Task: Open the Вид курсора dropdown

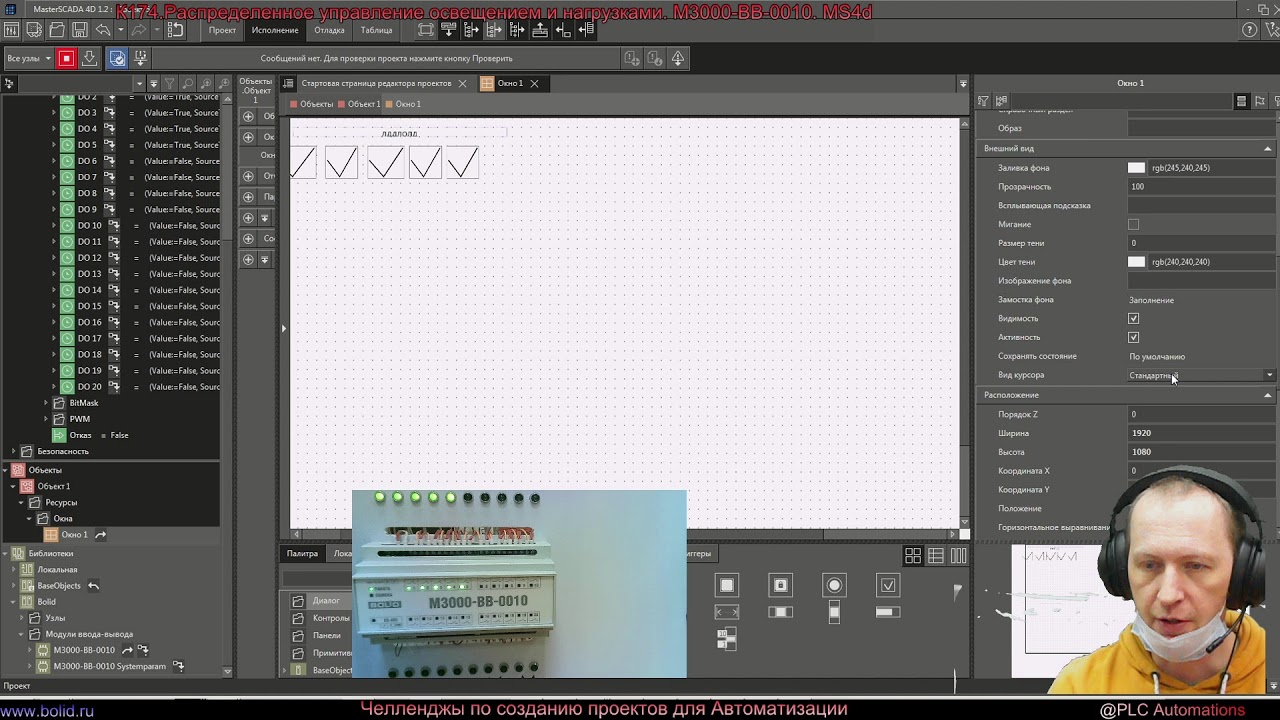Action: pyautogui.click(x=1202, y=376)
